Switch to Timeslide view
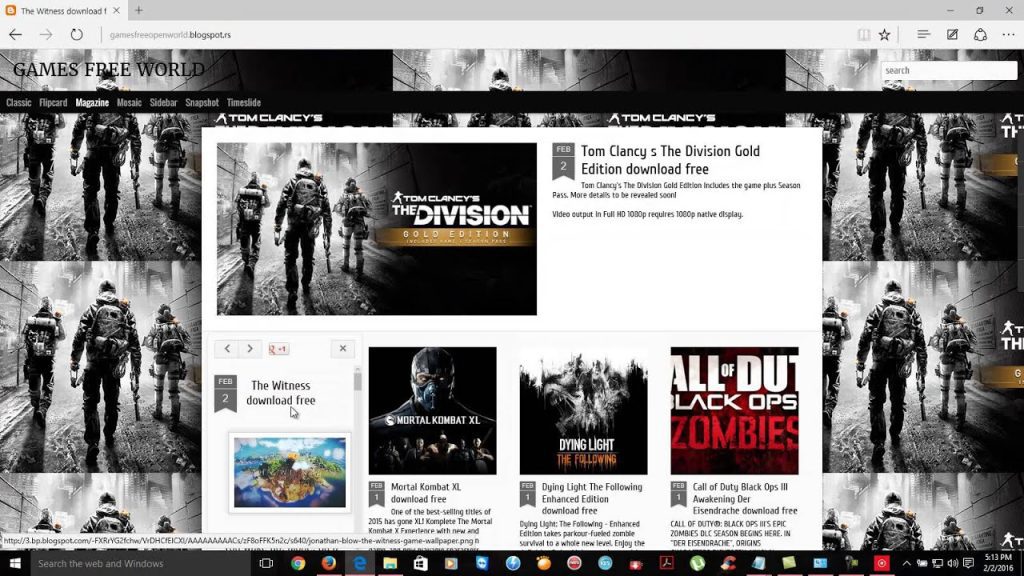 [244, 103]
